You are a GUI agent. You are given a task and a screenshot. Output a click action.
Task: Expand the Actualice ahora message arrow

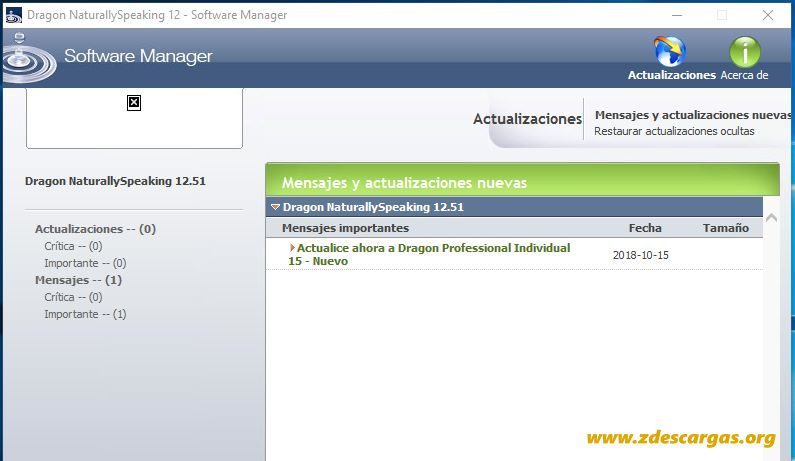coord(292,247)
